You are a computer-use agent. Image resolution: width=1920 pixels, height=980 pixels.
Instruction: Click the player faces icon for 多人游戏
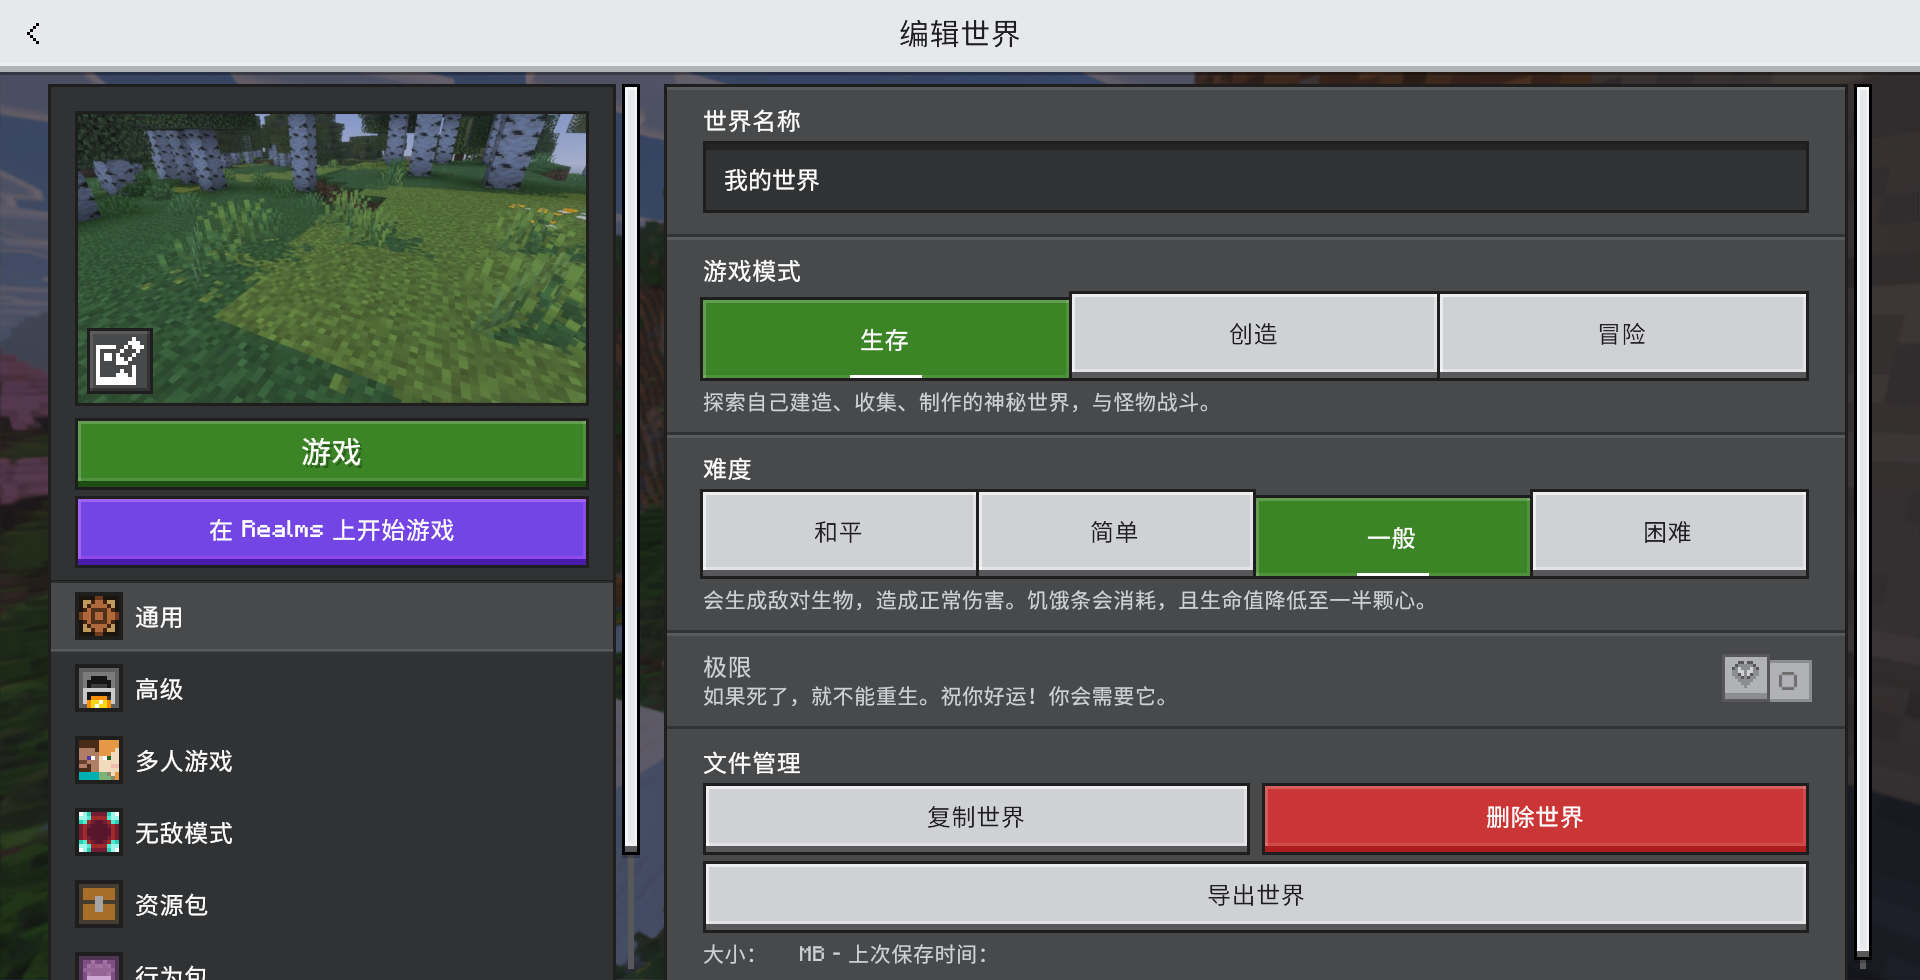(x=99, y=761)
